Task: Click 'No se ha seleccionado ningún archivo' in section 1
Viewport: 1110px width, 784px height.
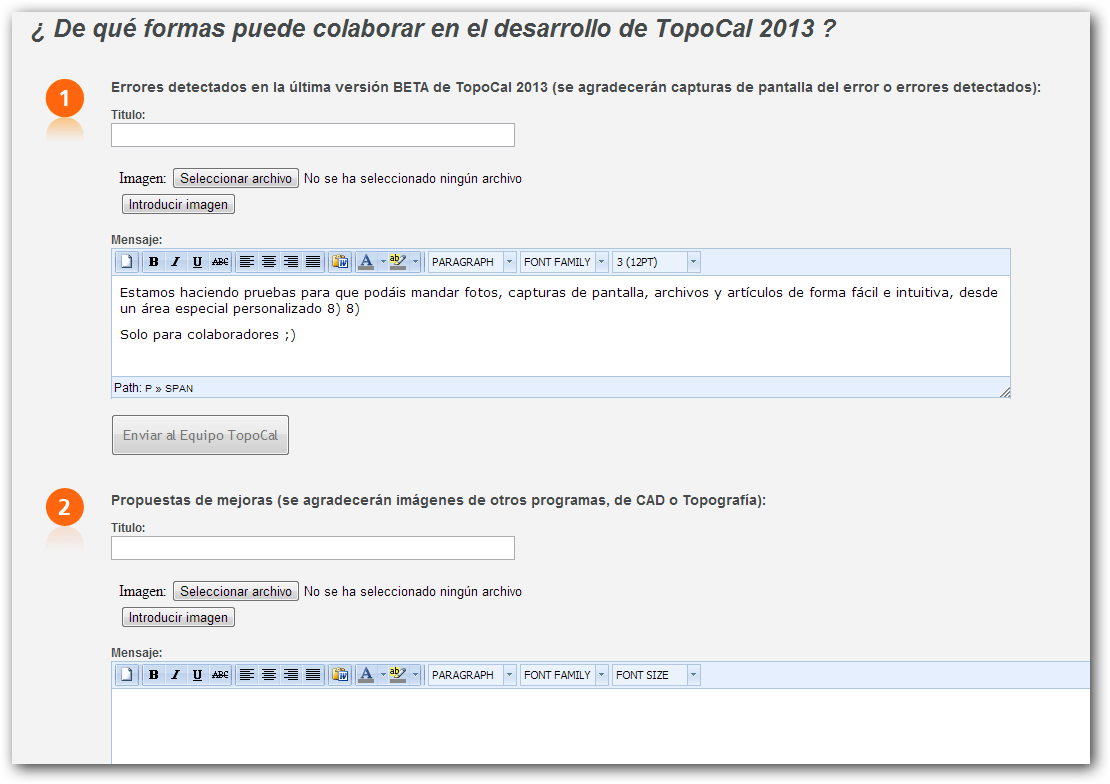Action: click(x=413, y=178)
